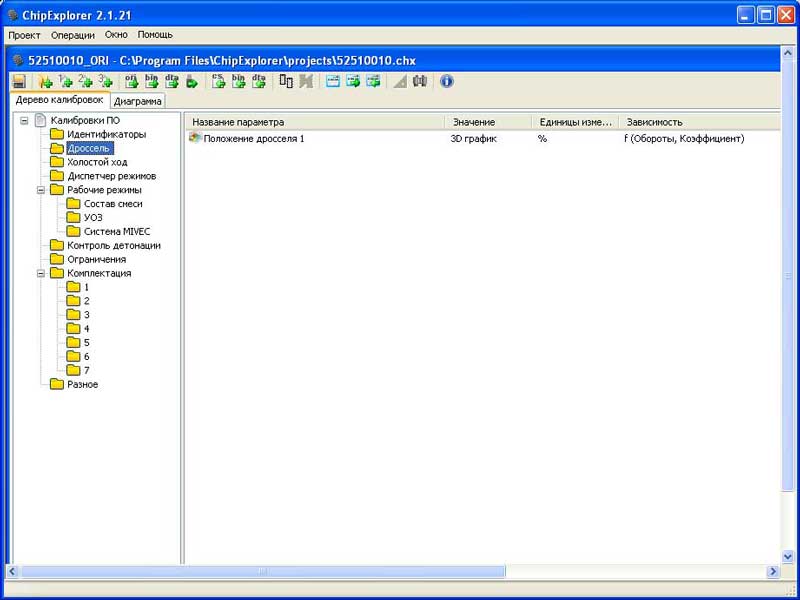Collapse the Рабочие режимы tree branch
The width and height of the screenshot is (800, 600).
(x=41, y=190)
